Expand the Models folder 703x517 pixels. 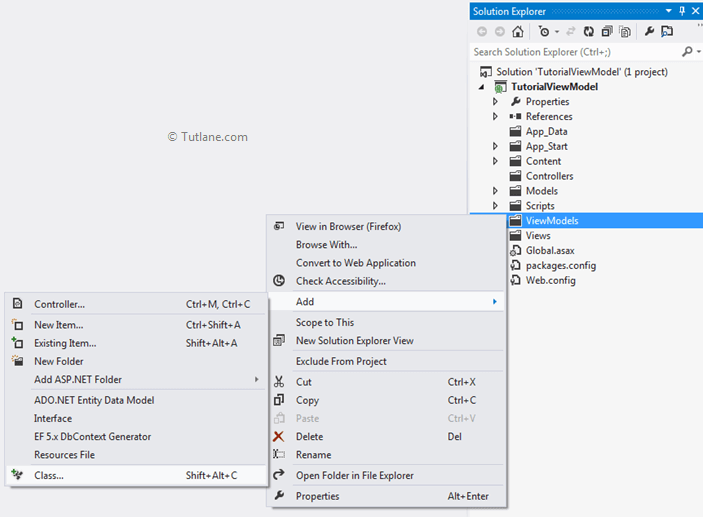point(495,191)
